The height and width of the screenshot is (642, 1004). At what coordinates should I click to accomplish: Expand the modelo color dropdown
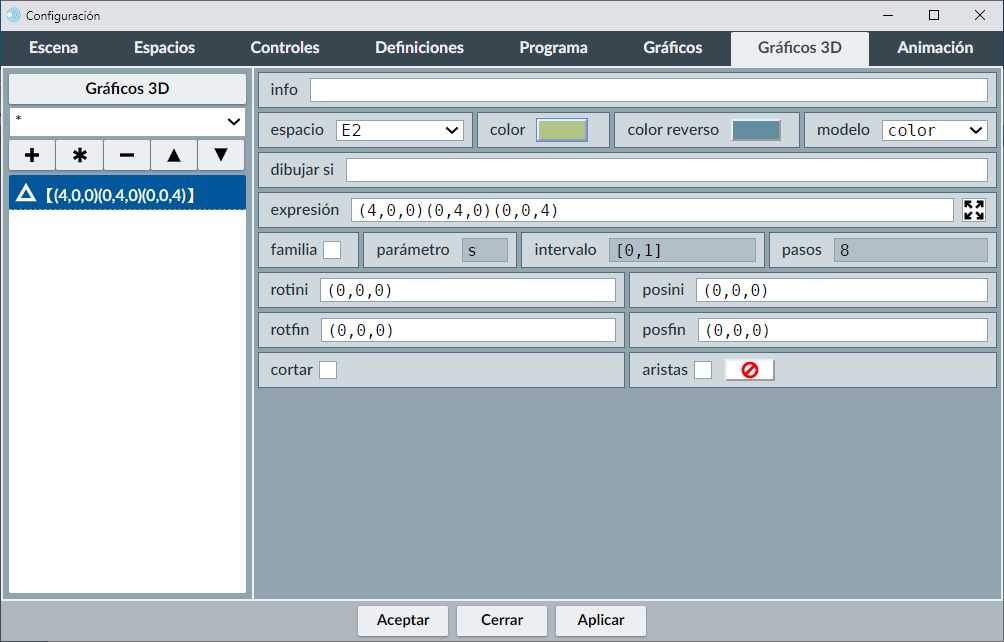934,130
